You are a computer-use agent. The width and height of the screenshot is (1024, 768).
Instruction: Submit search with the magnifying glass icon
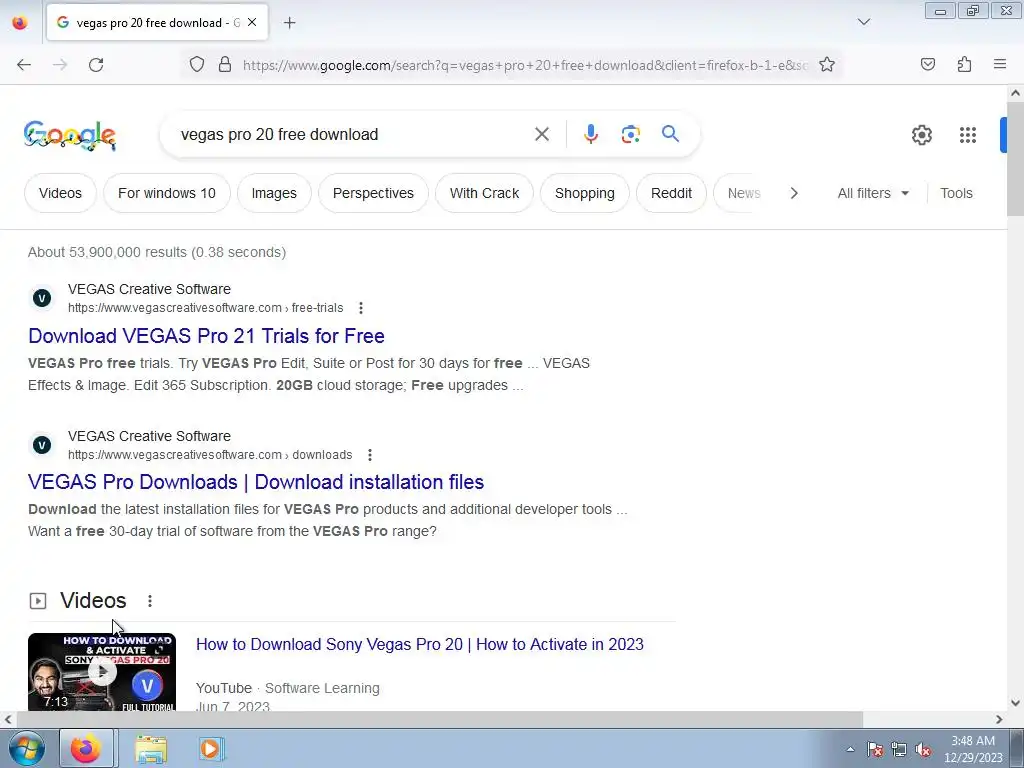click(x=670, y=134)
